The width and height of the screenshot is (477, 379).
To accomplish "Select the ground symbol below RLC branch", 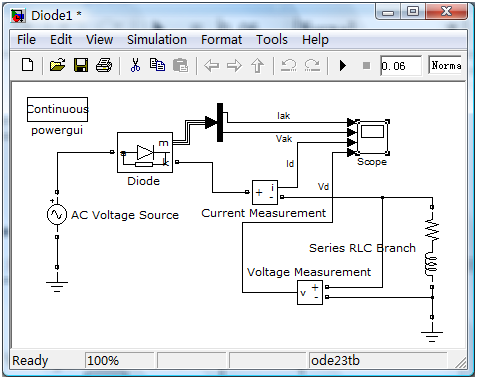I will pos(432,336).
